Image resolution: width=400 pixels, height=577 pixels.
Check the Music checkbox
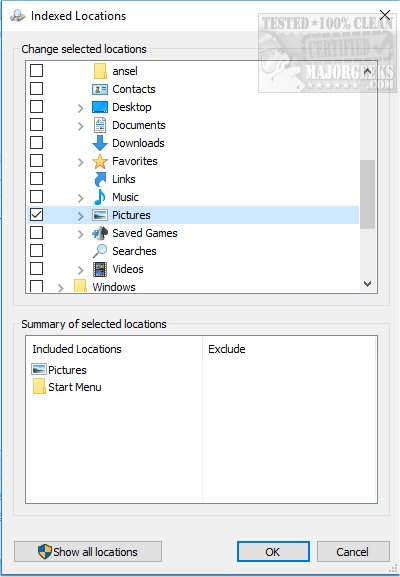tap(36, 197)
